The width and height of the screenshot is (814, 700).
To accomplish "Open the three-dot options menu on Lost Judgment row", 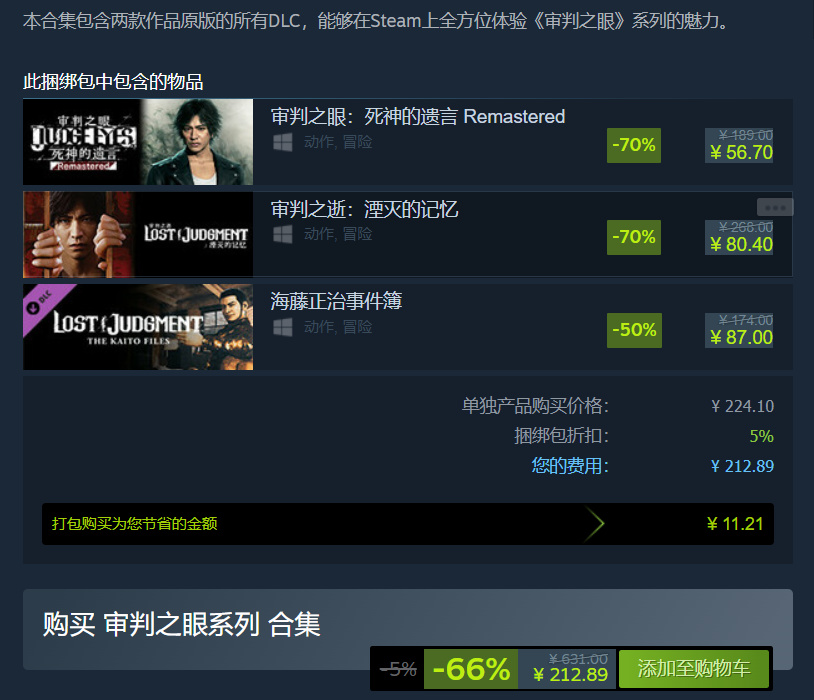I will click(x=775, y=207).
